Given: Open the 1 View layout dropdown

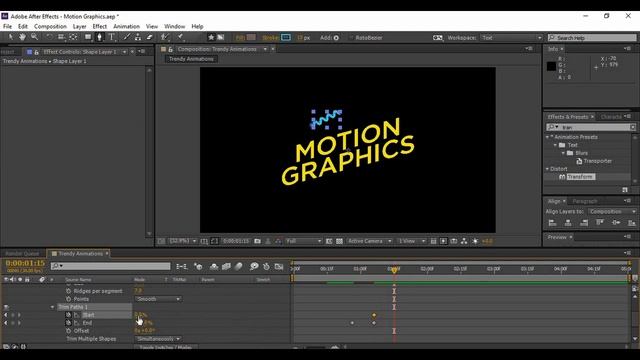Looking at the screenshot, I should (x=411, y=241).
